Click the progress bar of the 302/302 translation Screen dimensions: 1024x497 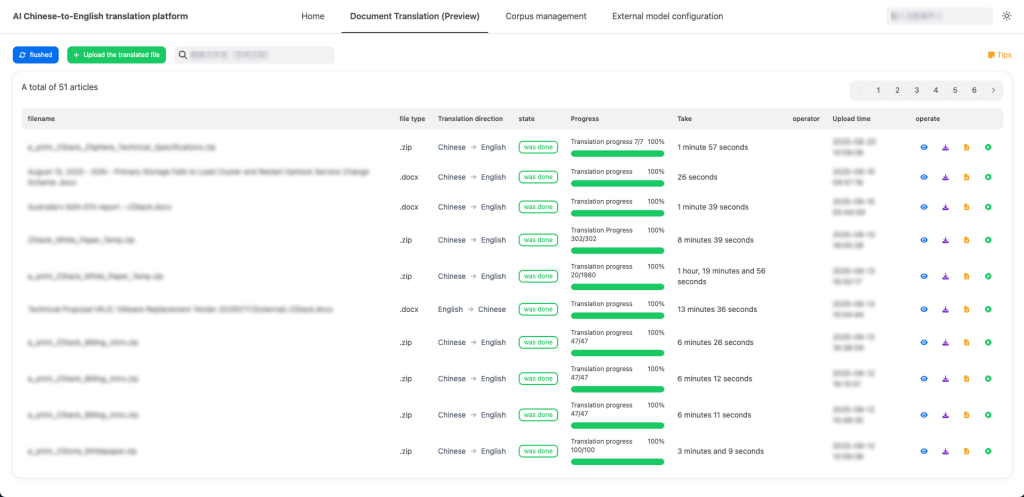tap(617, 250)
